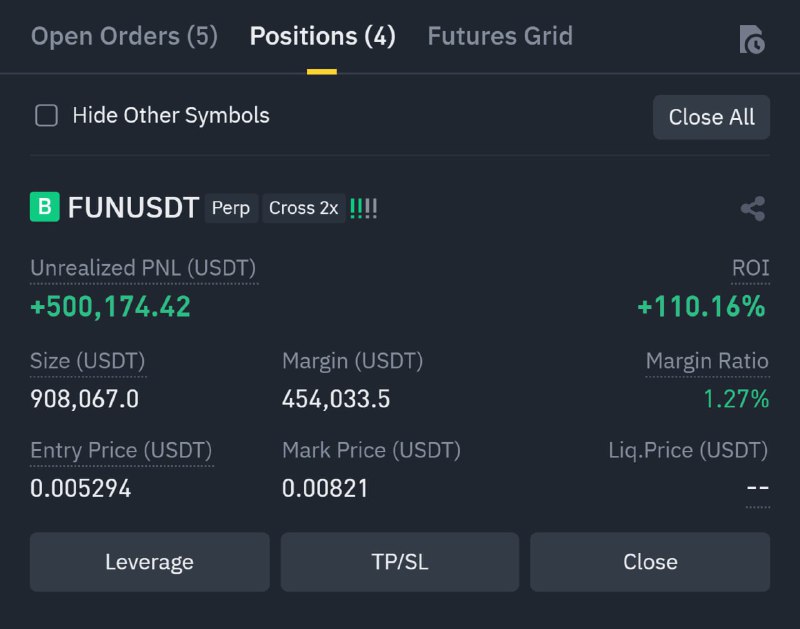Screen dimensions: 800x629
Task: Check the Hide Other Symbols checkbox
Action: (47, 116)
